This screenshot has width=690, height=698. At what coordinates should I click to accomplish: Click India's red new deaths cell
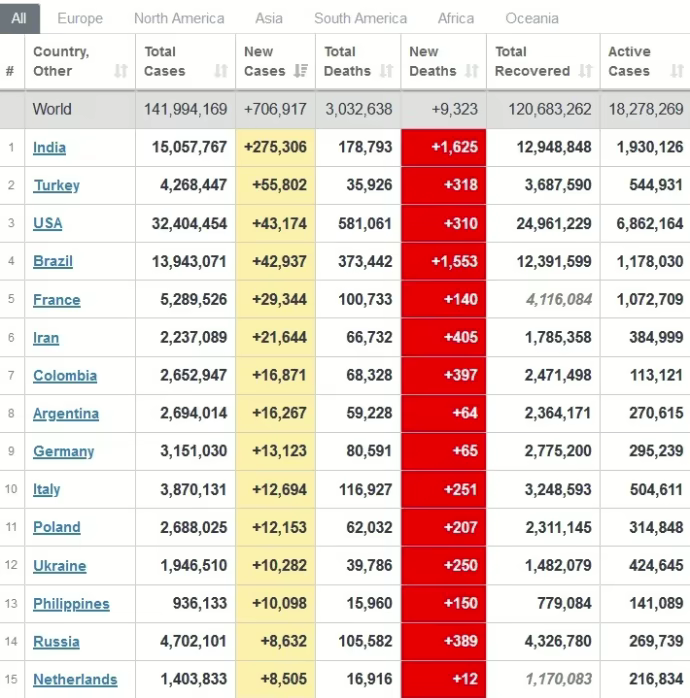(443, 148)
